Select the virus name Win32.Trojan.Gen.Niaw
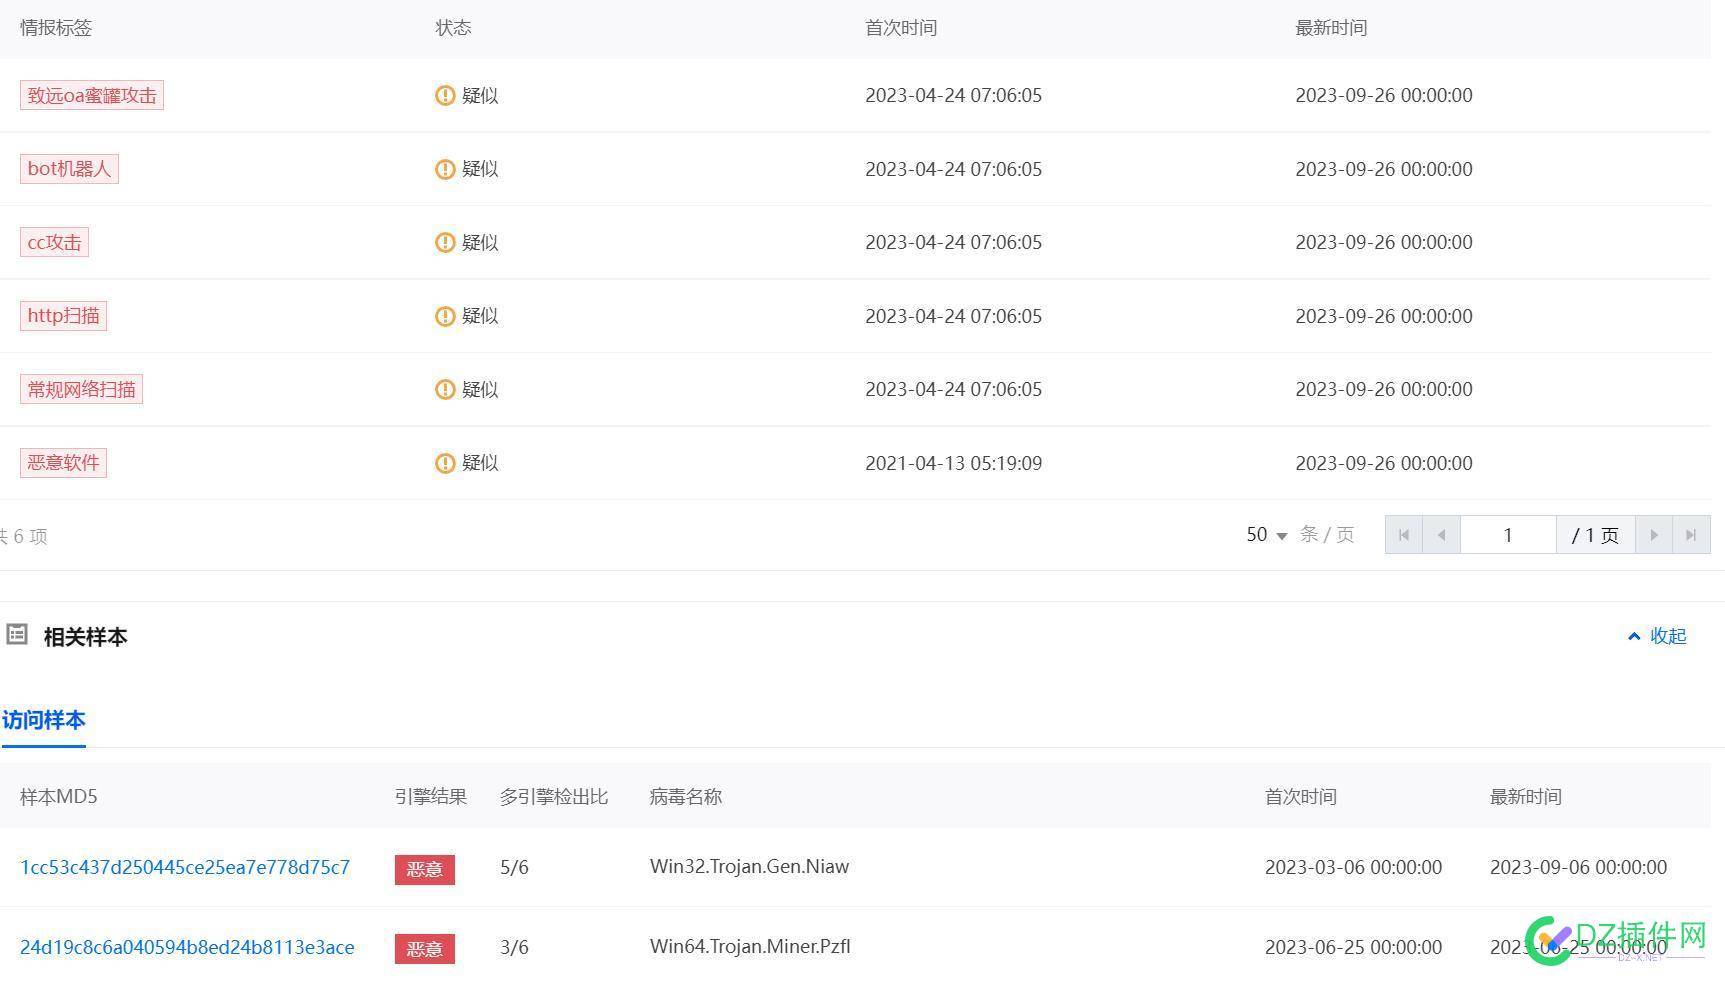This screenshot has height=981, width=1725. (749, 867)
